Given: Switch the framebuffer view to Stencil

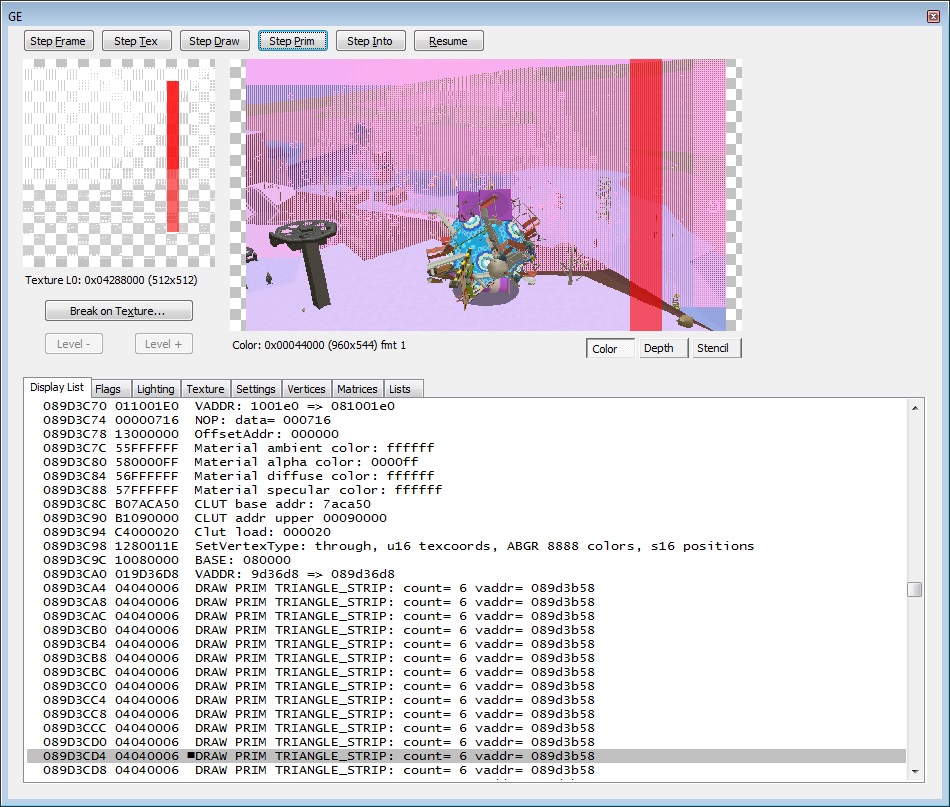Looking at the screenshot, I should (x=712, y=348).
